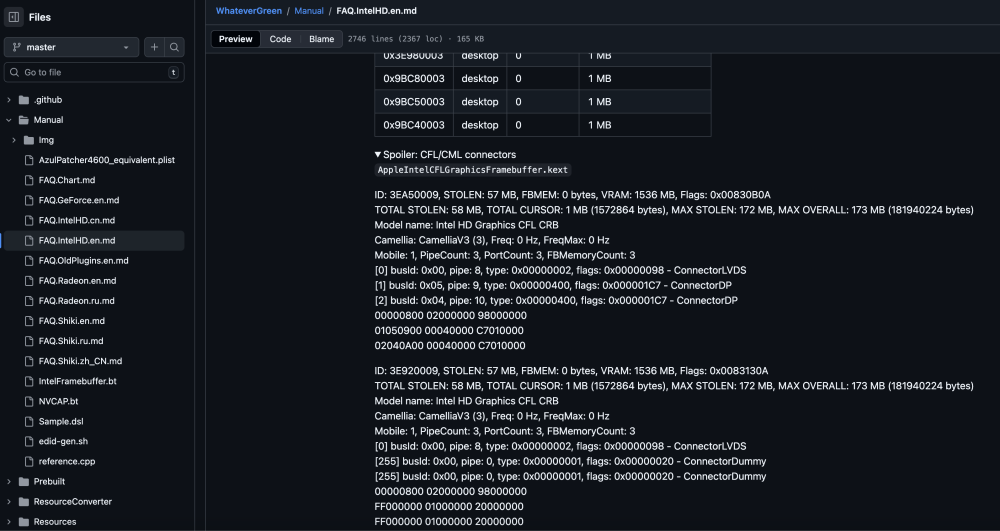Open NVCAP.bt file
1000x531 pixels.
coord(58,402)
